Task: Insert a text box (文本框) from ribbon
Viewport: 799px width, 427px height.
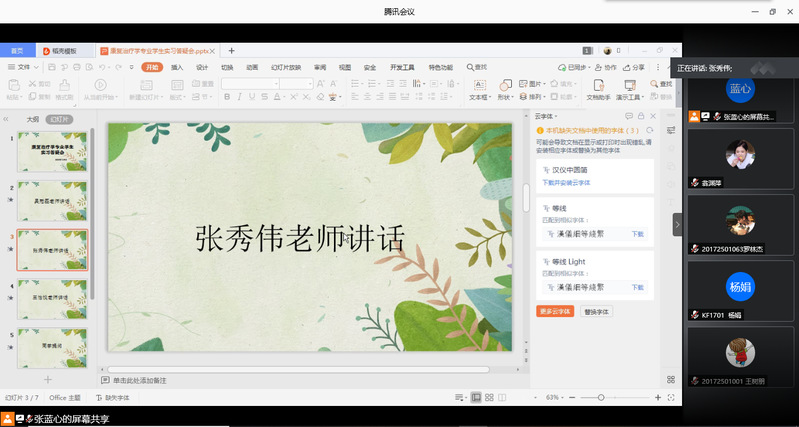Action: pos(479,86)
